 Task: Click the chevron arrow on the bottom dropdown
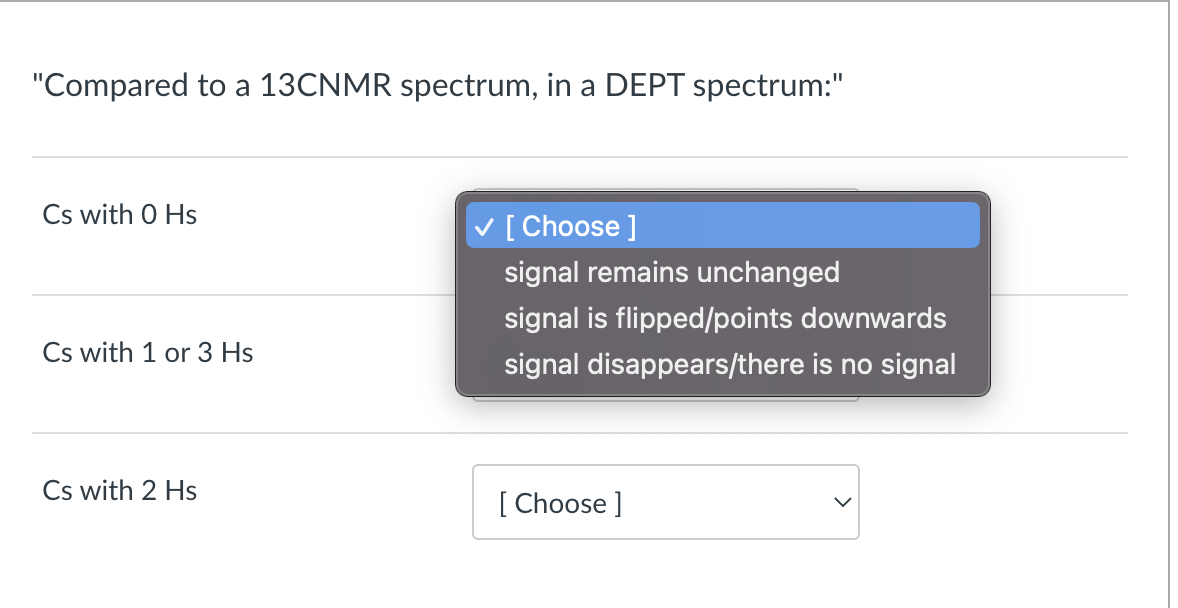tap(840, 502)
